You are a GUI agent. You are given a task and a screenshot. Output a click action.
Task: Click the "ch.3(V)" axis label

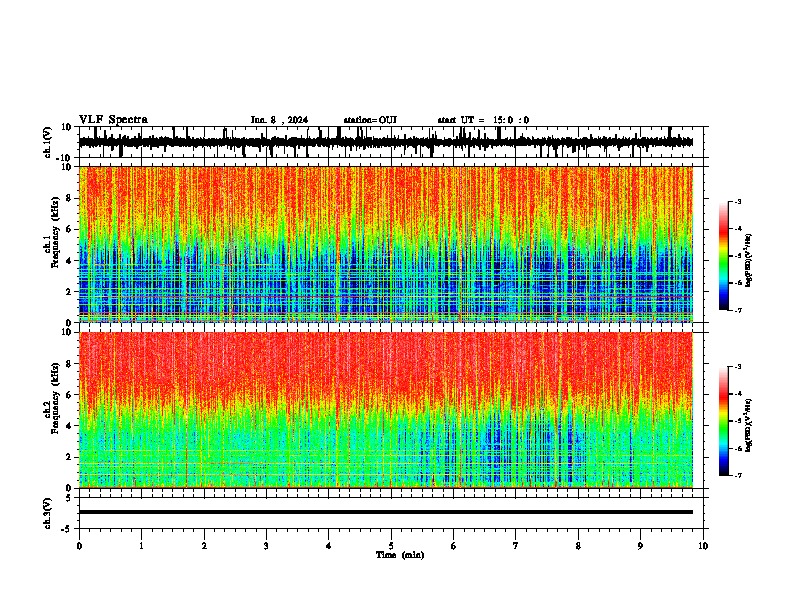tap(48, 513)
